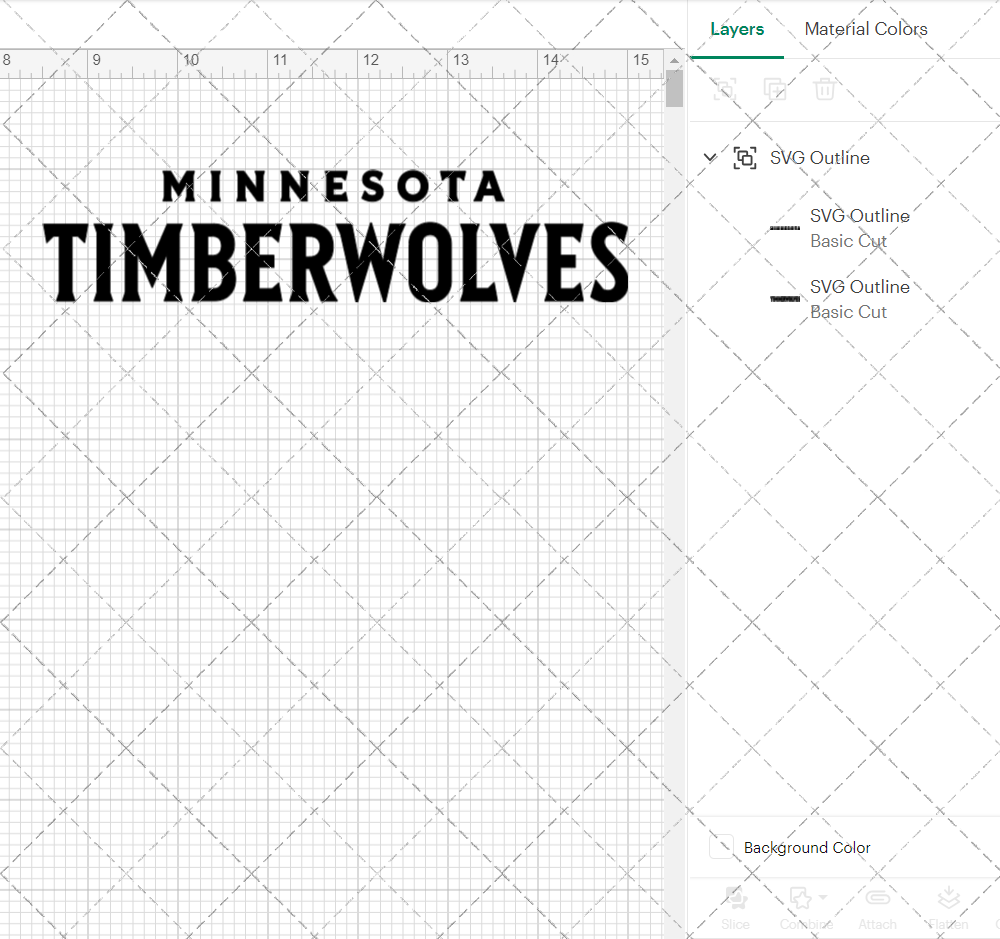
Task: Click the Flatten tool icon
Action: pyautogui.click(x=948, y=898)
